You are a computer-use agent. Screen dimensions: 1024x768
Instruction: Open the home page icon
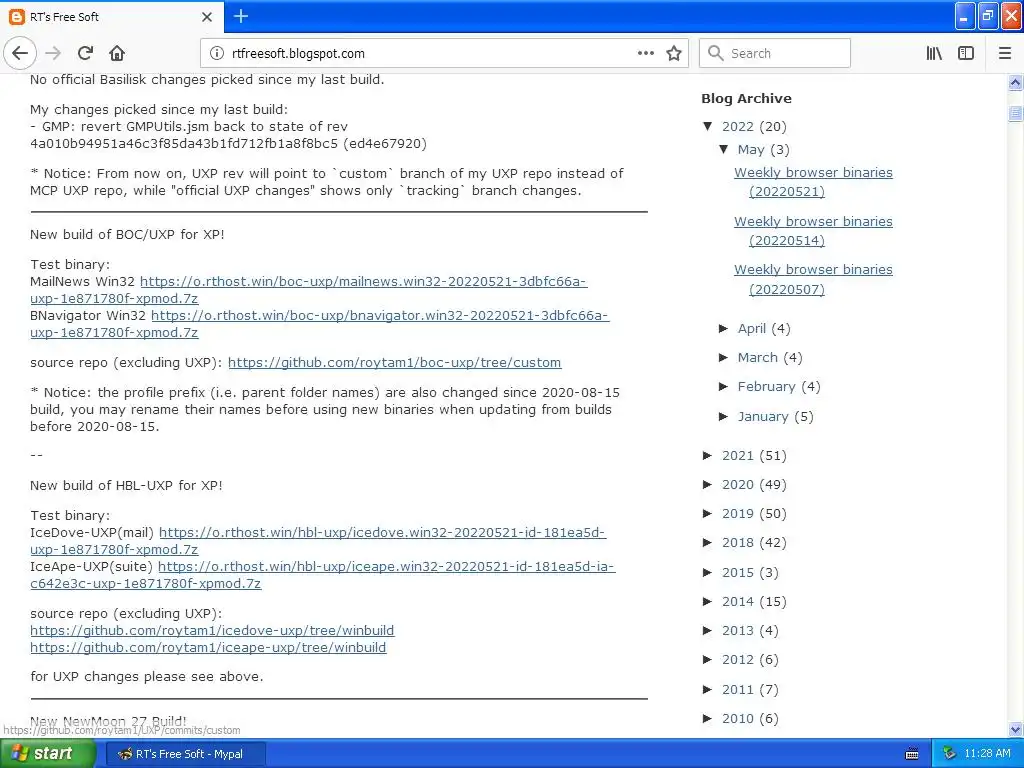117,53
